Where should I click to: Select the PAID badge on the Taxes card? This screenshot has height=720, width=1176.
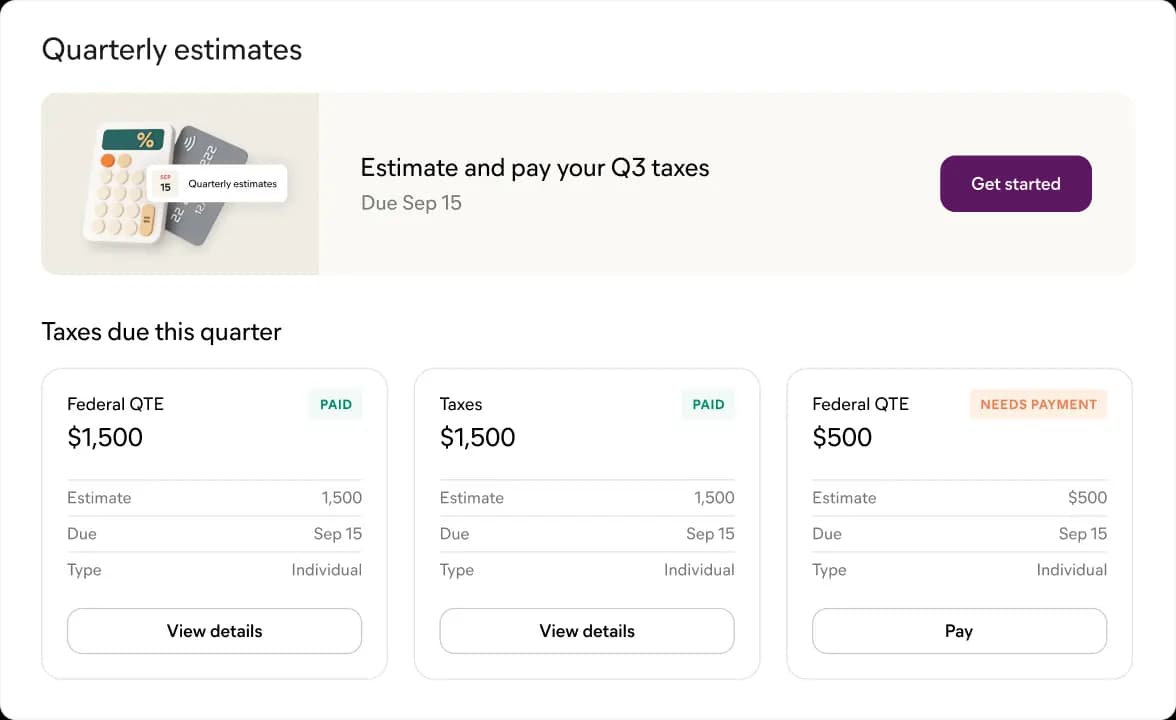pyautogui.click(x=707, y=404)
